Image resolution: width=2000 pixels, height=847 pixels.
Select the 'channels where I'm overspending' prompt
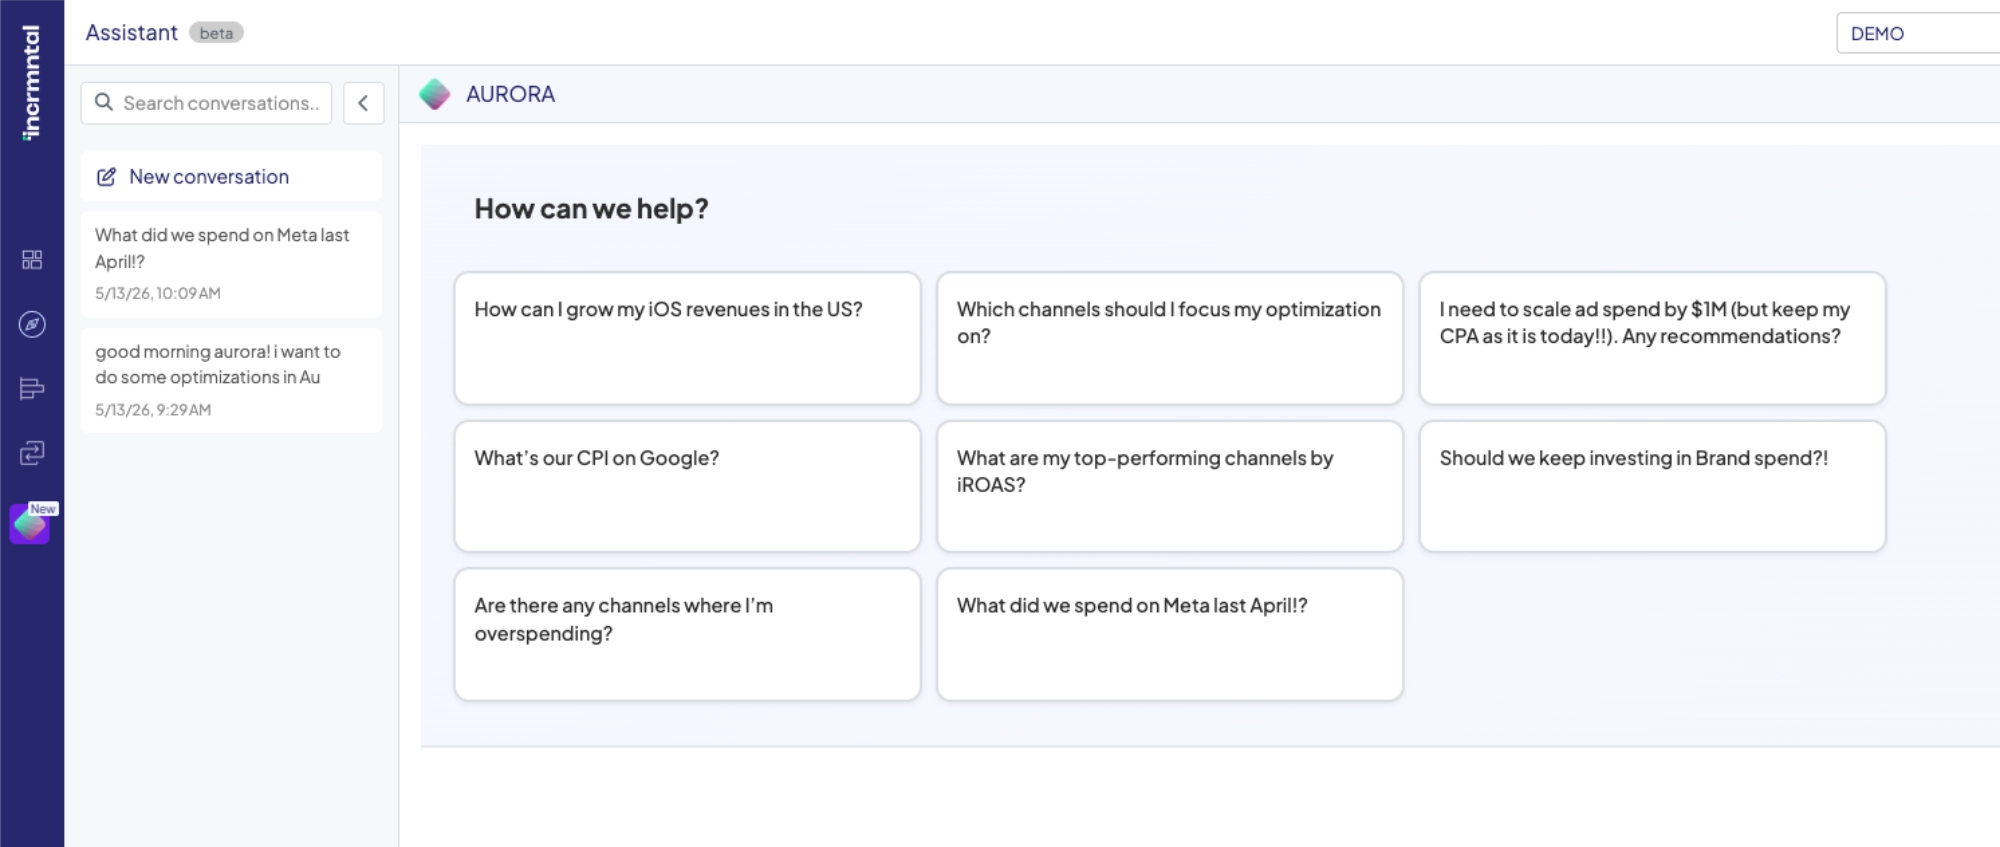(x=687, y=634)
